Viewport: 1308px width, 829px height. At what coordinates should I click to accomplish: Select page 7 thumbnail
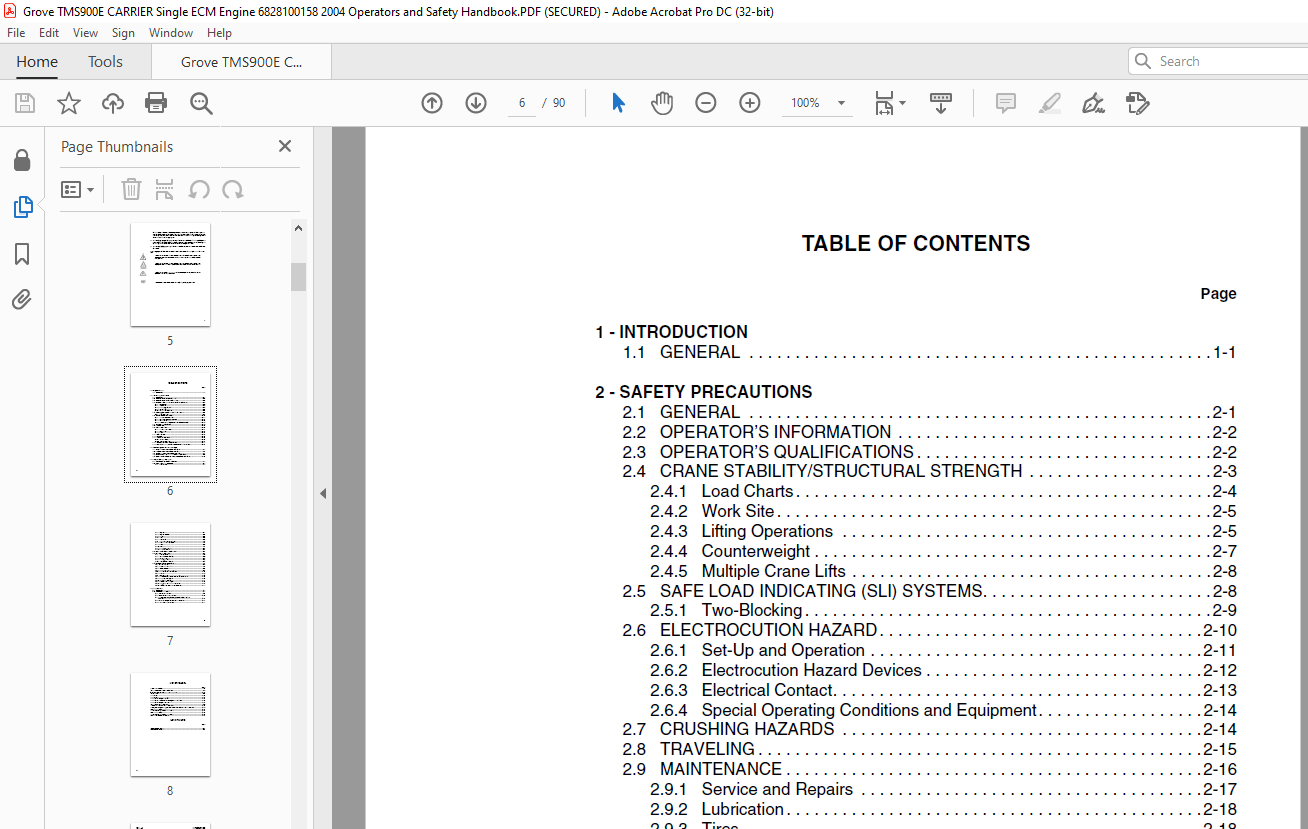click(x=170, y=575)
